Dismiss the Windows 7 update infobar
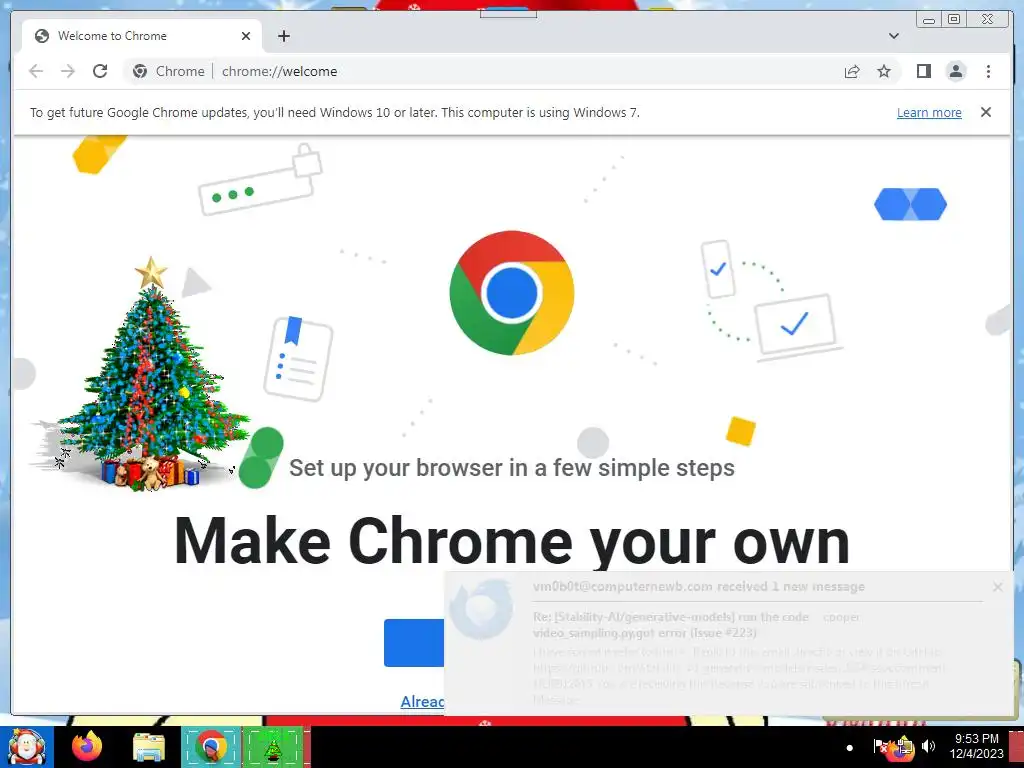This screenshot has width=1024, height=768. (985, 112)
